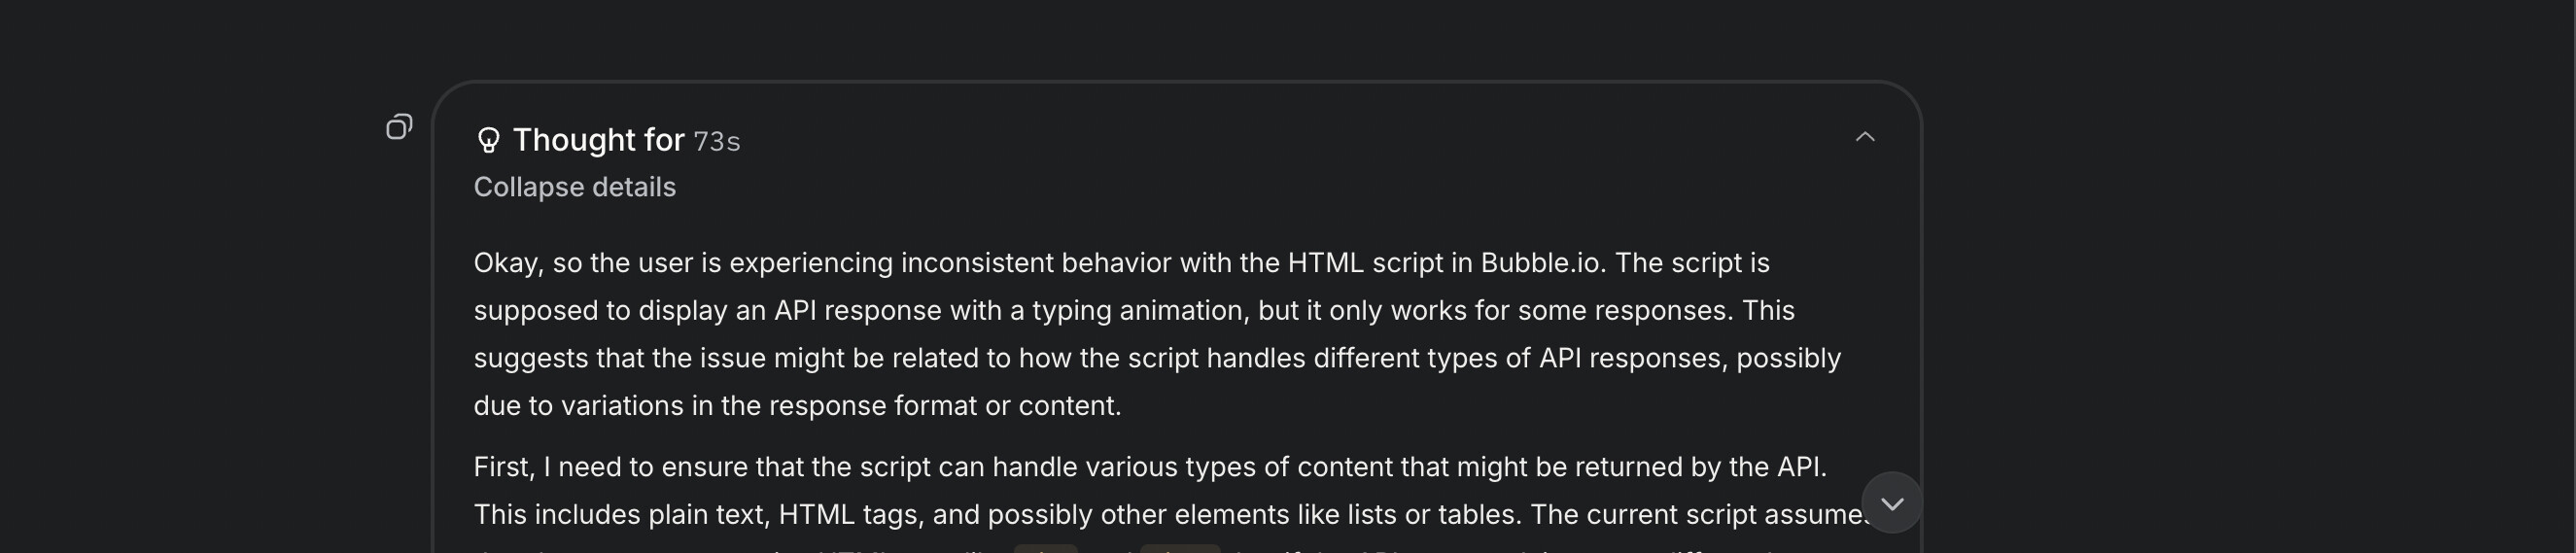Click the '73s' duration label
This screenshot has width=2576, height=553.
(717, 142)
